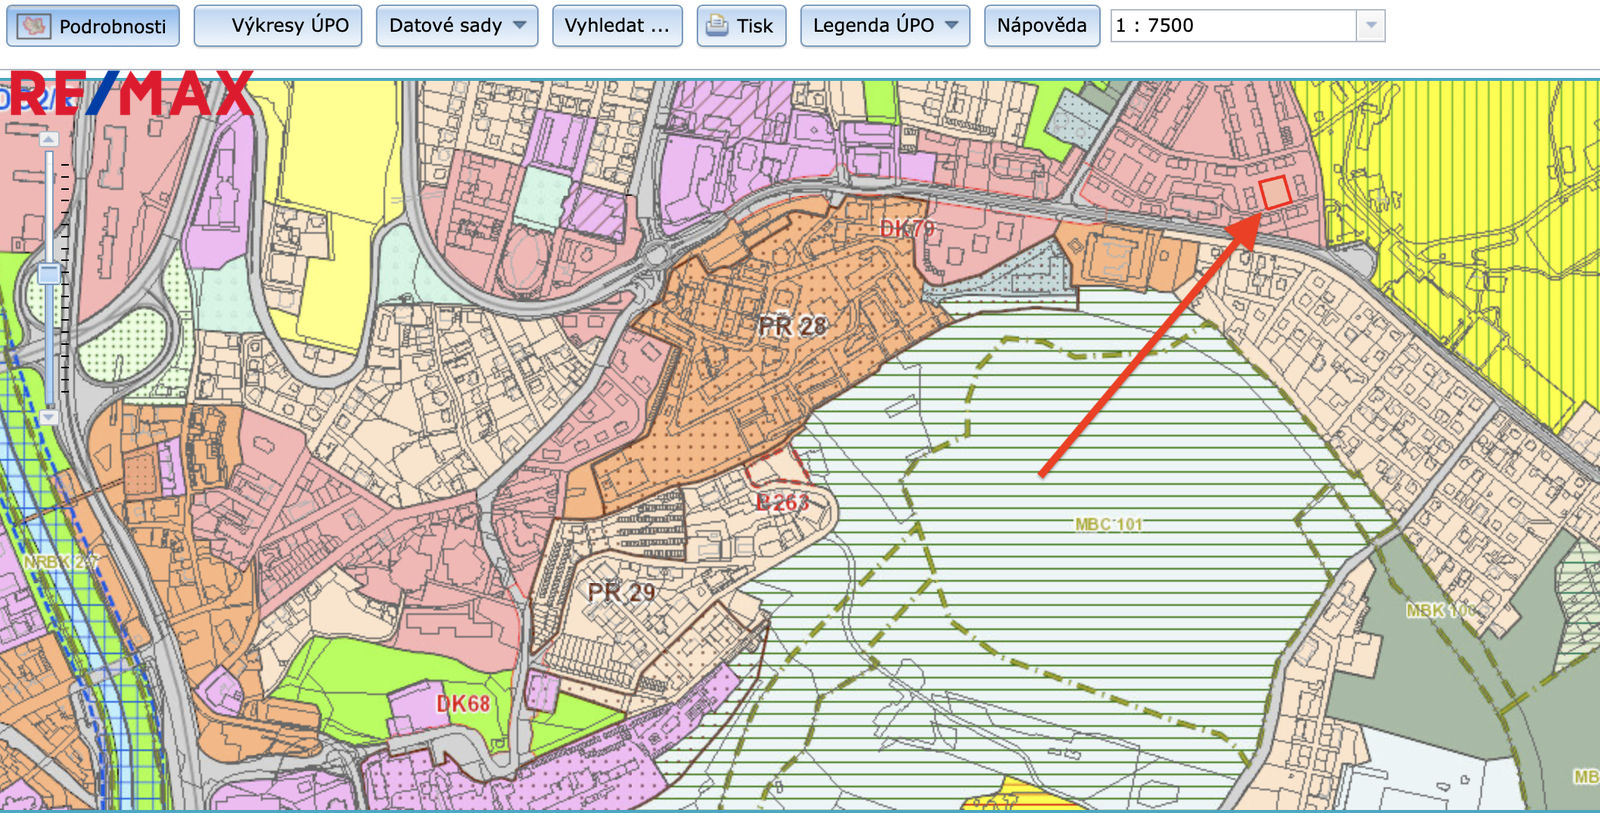The height and width of the screenshot is (813, 1600).
Task: Print the map with Tisk
Action: click(741, 26)
